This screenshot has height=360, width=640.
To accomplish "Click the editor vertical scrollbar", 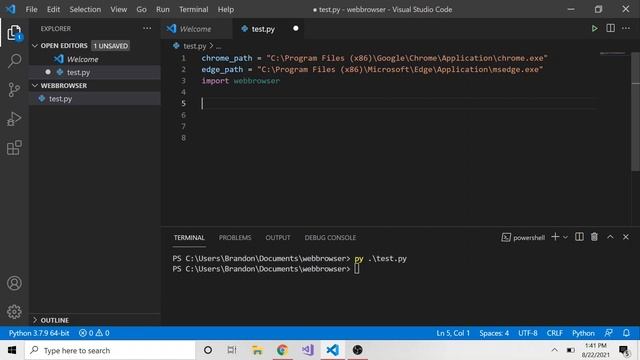I will (635, 111).
